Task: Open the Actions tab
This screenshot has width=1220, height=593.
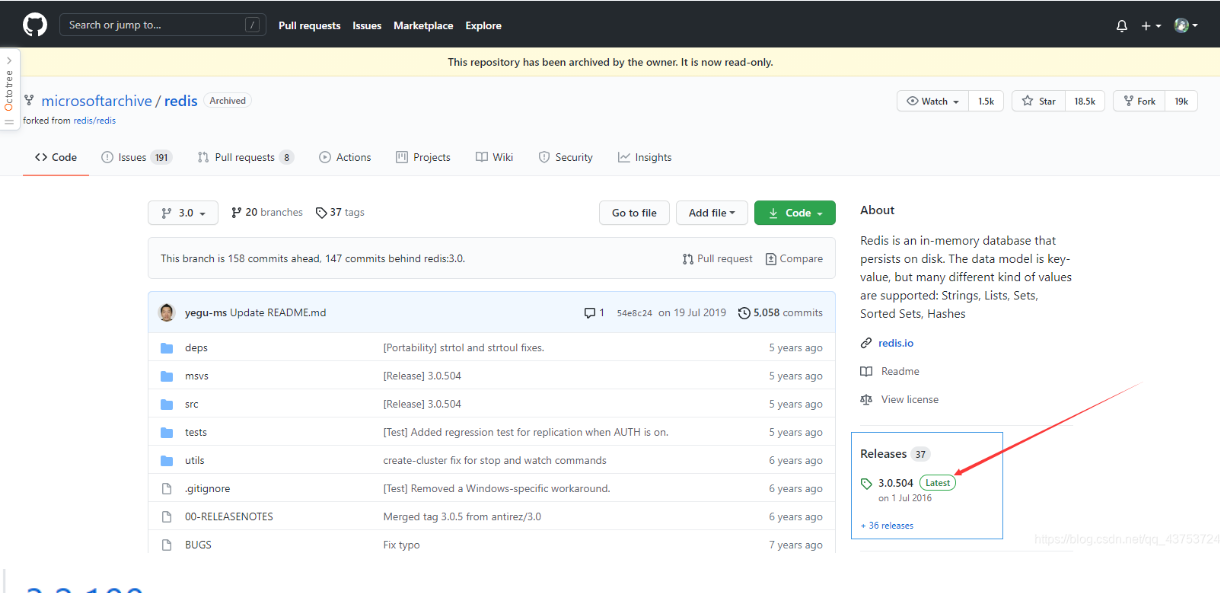Action: coord(345,157)
